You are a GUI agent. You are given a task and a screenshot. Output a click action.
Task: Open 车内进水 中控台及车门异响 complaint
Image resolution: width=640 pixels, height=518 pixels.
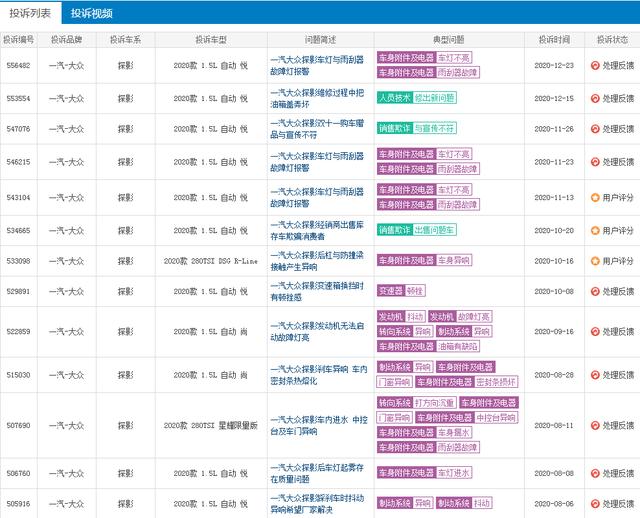(319, 425)
